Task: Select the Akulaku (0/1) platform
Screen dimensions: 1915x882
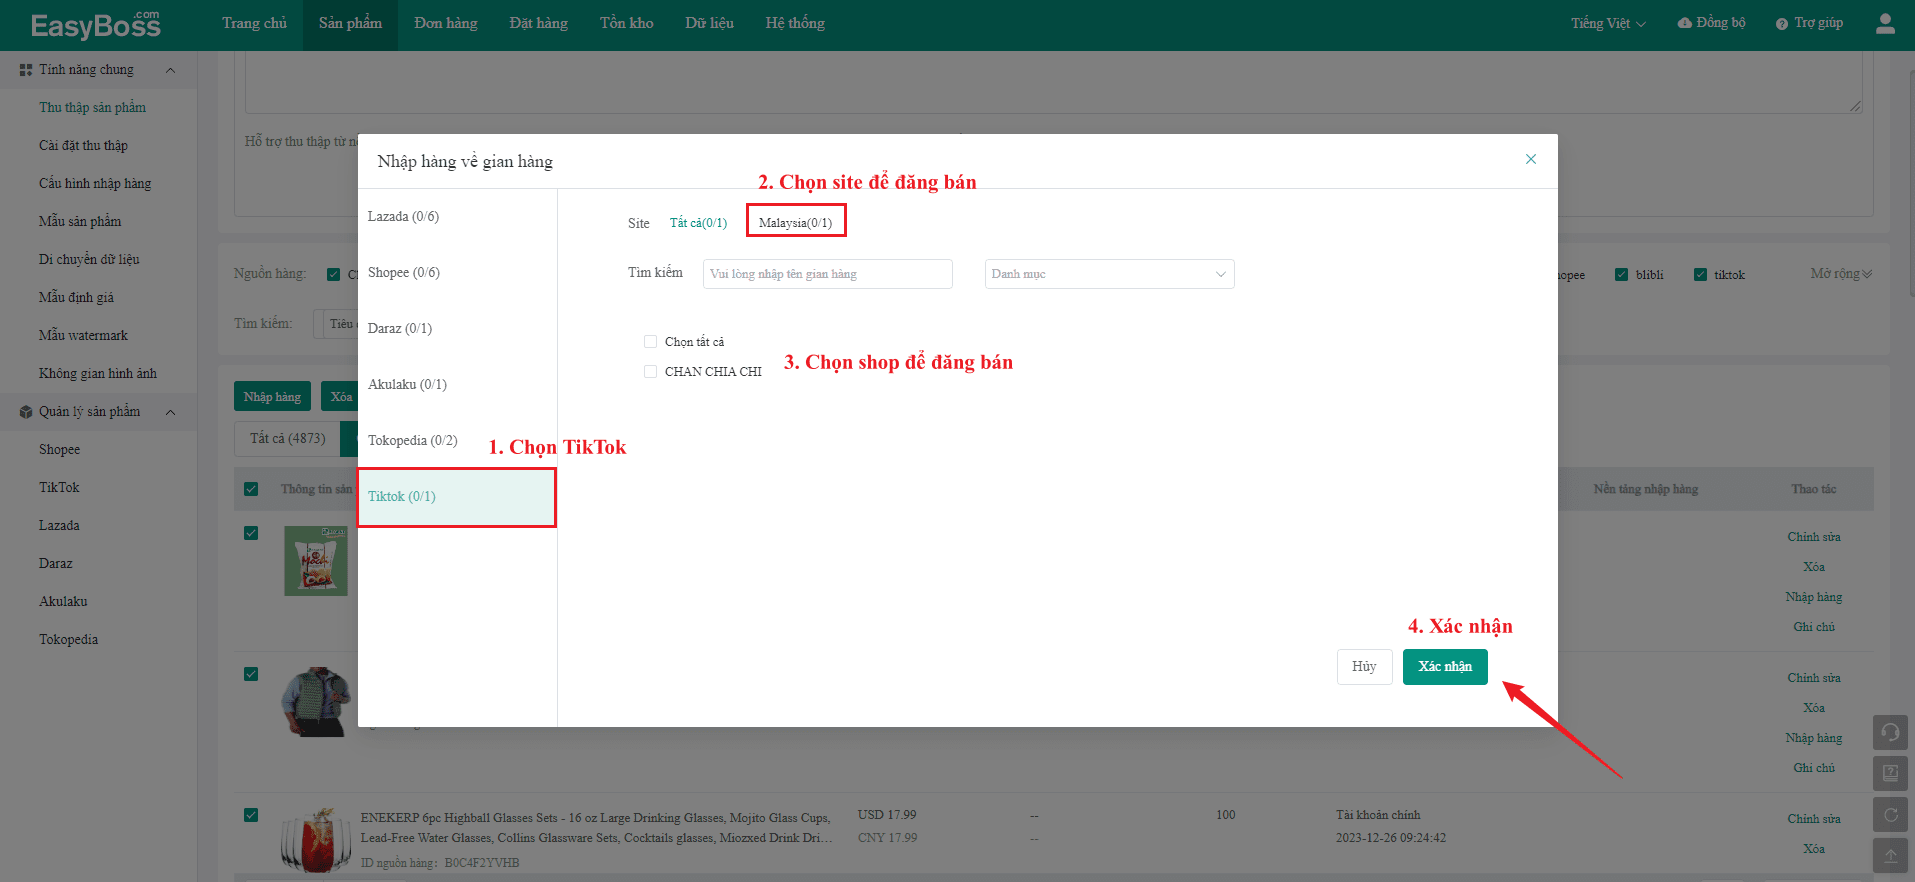Action: pyautogui.click(x=457, y=385)
